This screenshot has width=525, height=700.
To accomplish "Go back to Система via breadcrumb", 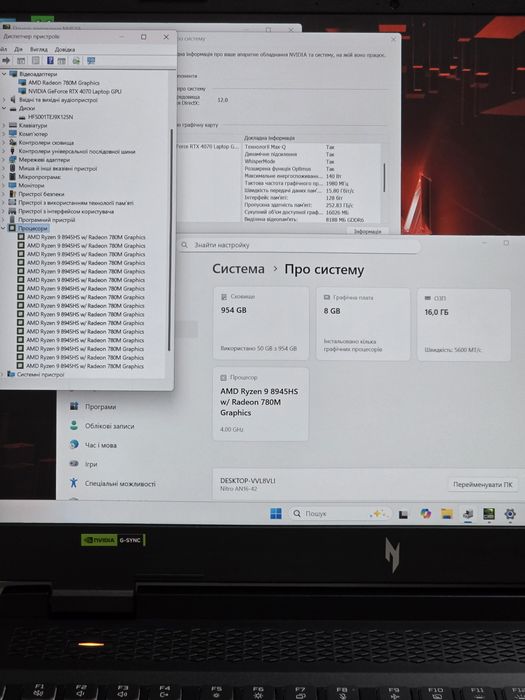I will click(x=238, y=269).
